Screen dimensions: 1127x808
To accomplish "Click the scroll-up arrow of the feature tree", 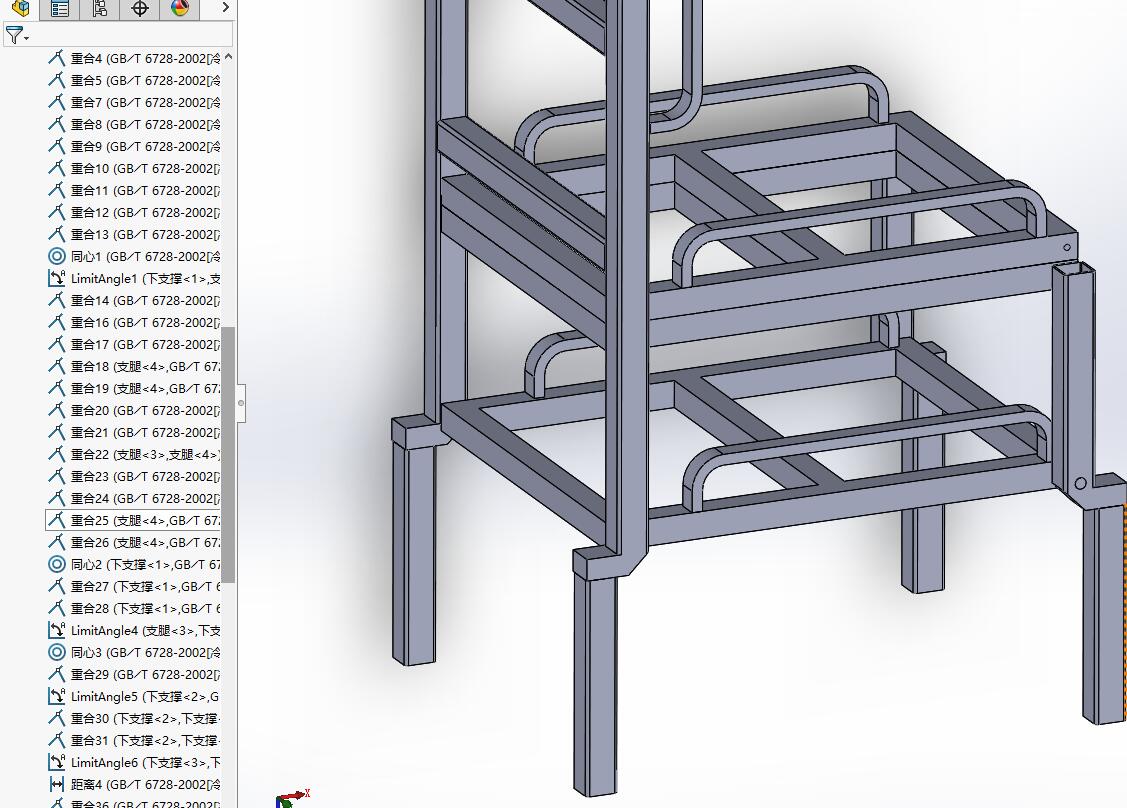I will pos(229,56).
